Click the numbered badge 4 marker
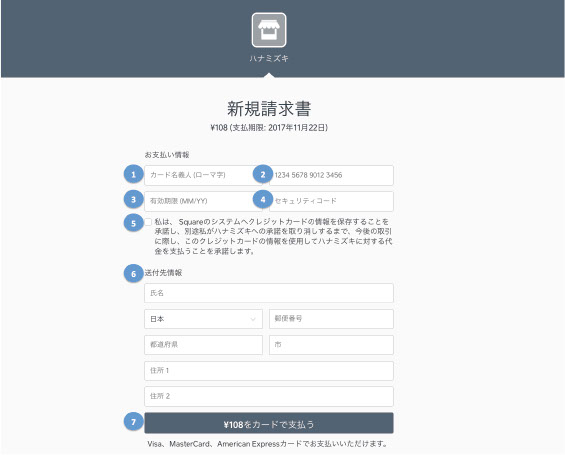The width and height of the screenshot is (565, 455). click(x=263, y=199)
